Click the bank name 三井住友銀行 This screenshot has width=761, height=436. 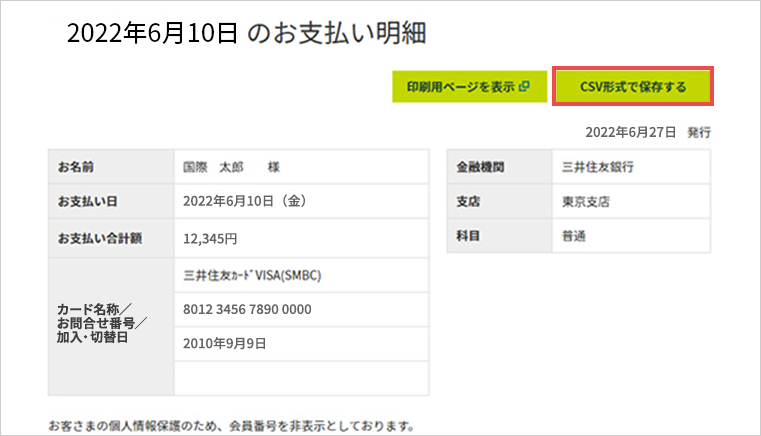tap(598, 167)
